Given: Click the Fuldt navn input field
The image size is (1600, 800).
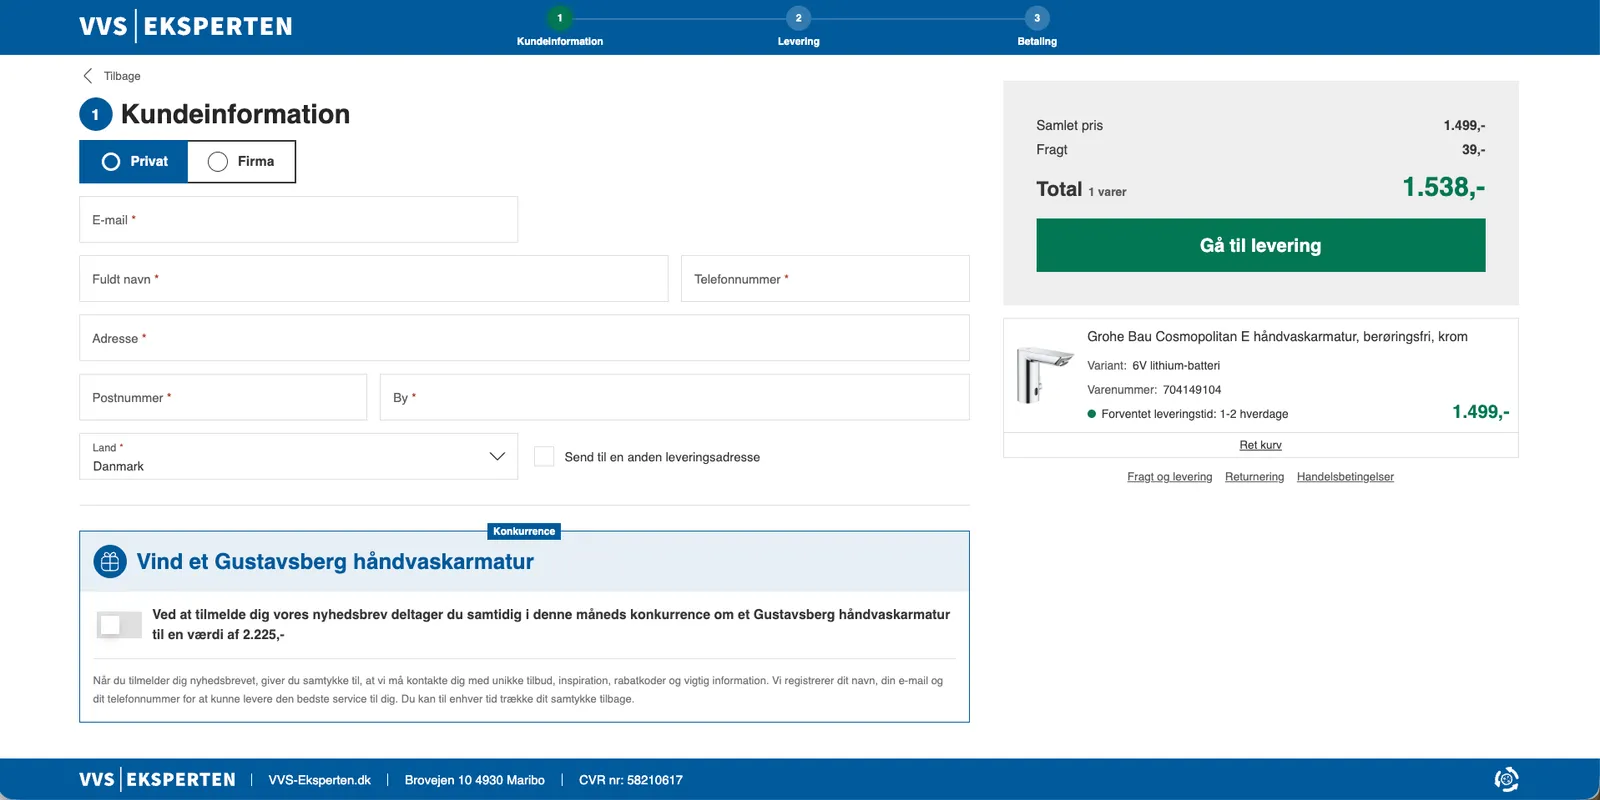Looking at the screenshot, I should (x=373, y=278).
